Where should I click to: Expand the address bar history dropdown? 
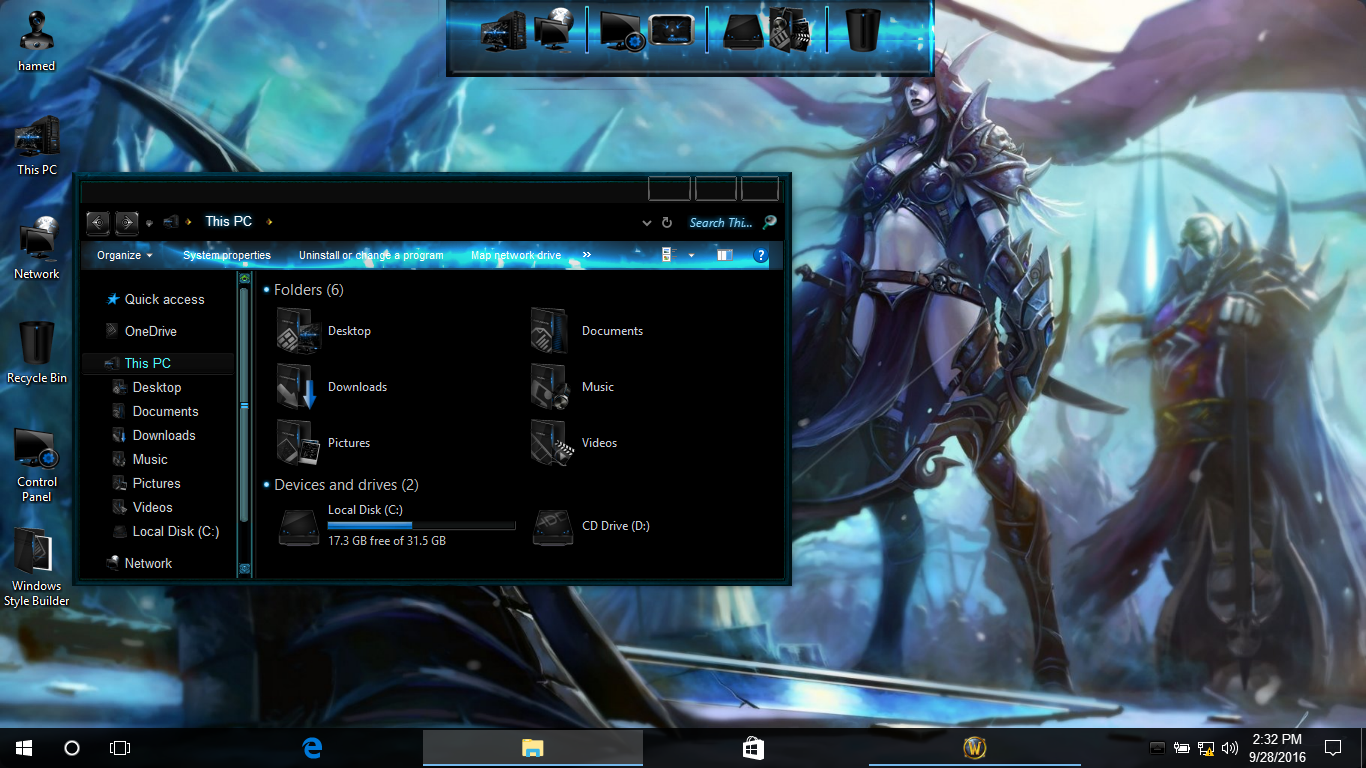[x=647, y=223]
